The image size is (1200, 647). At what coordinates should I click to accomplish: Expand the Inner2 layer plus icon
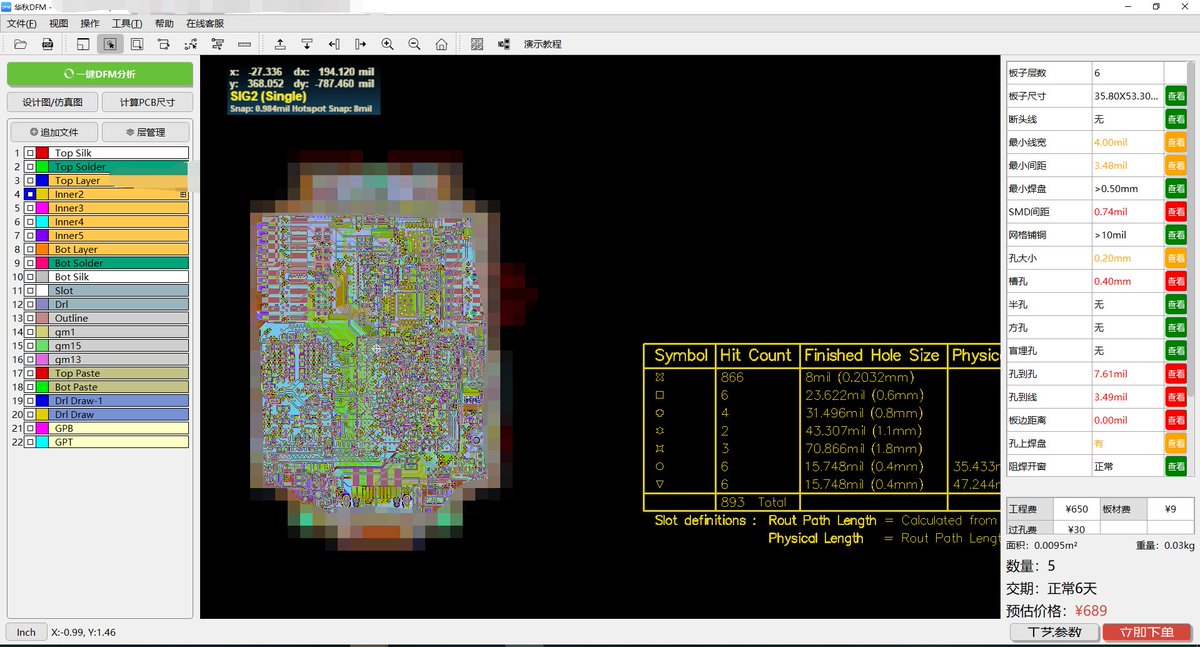coord(183,194)
